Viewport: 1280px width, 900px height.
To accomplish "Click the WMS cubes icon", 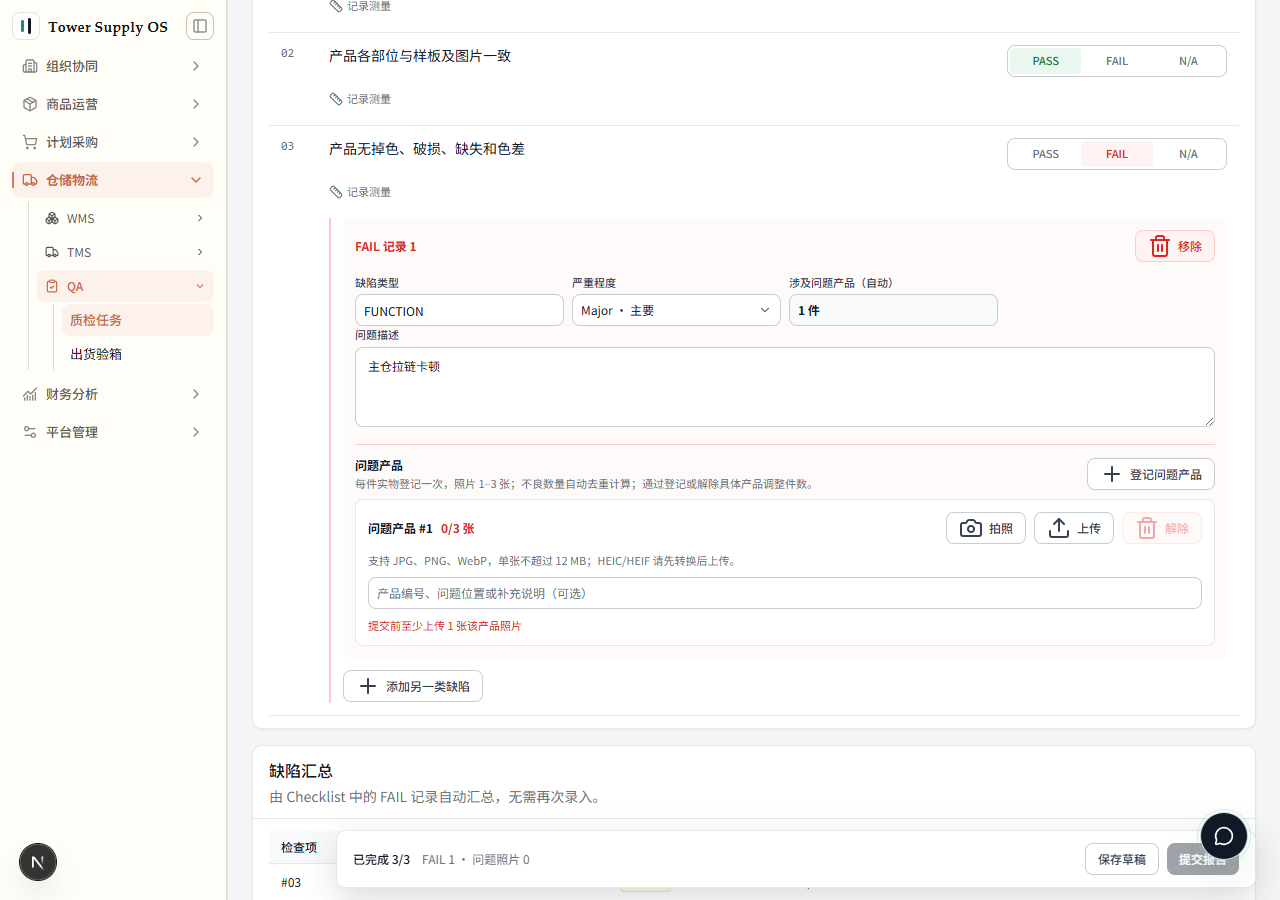I will 52,218.
